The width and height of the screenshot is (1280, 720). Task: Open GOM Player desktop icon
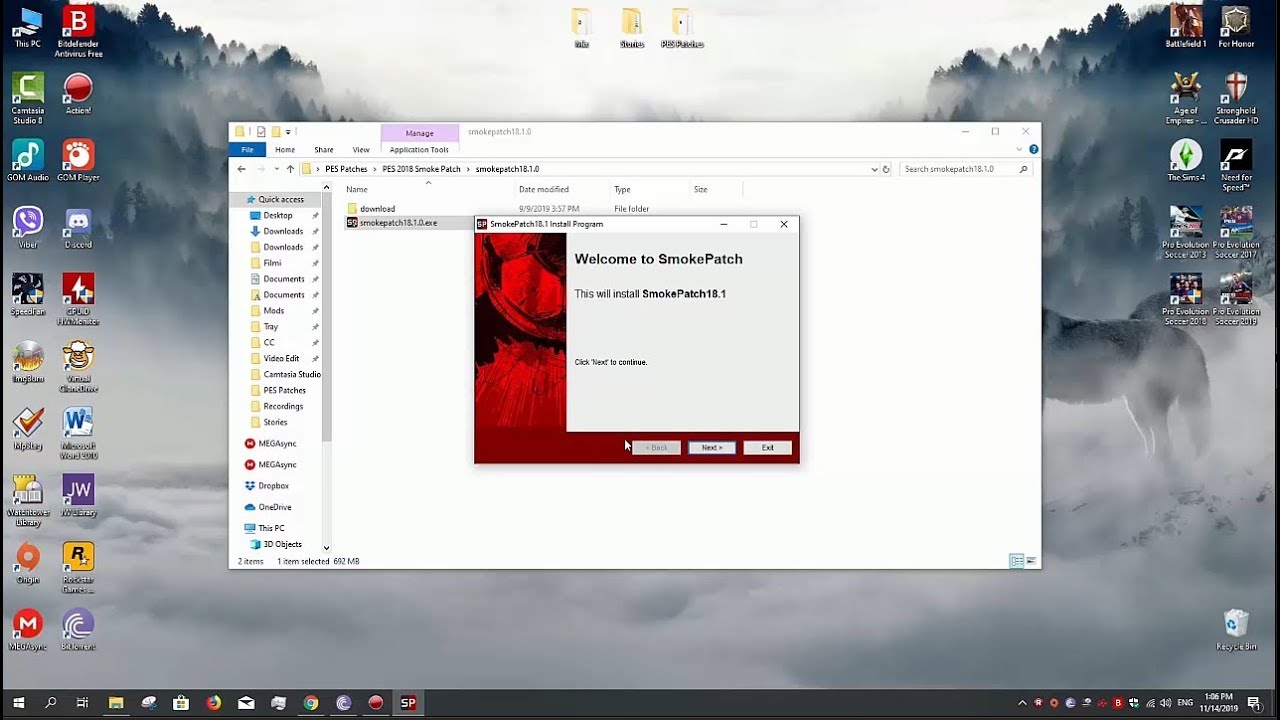point(78,162)
